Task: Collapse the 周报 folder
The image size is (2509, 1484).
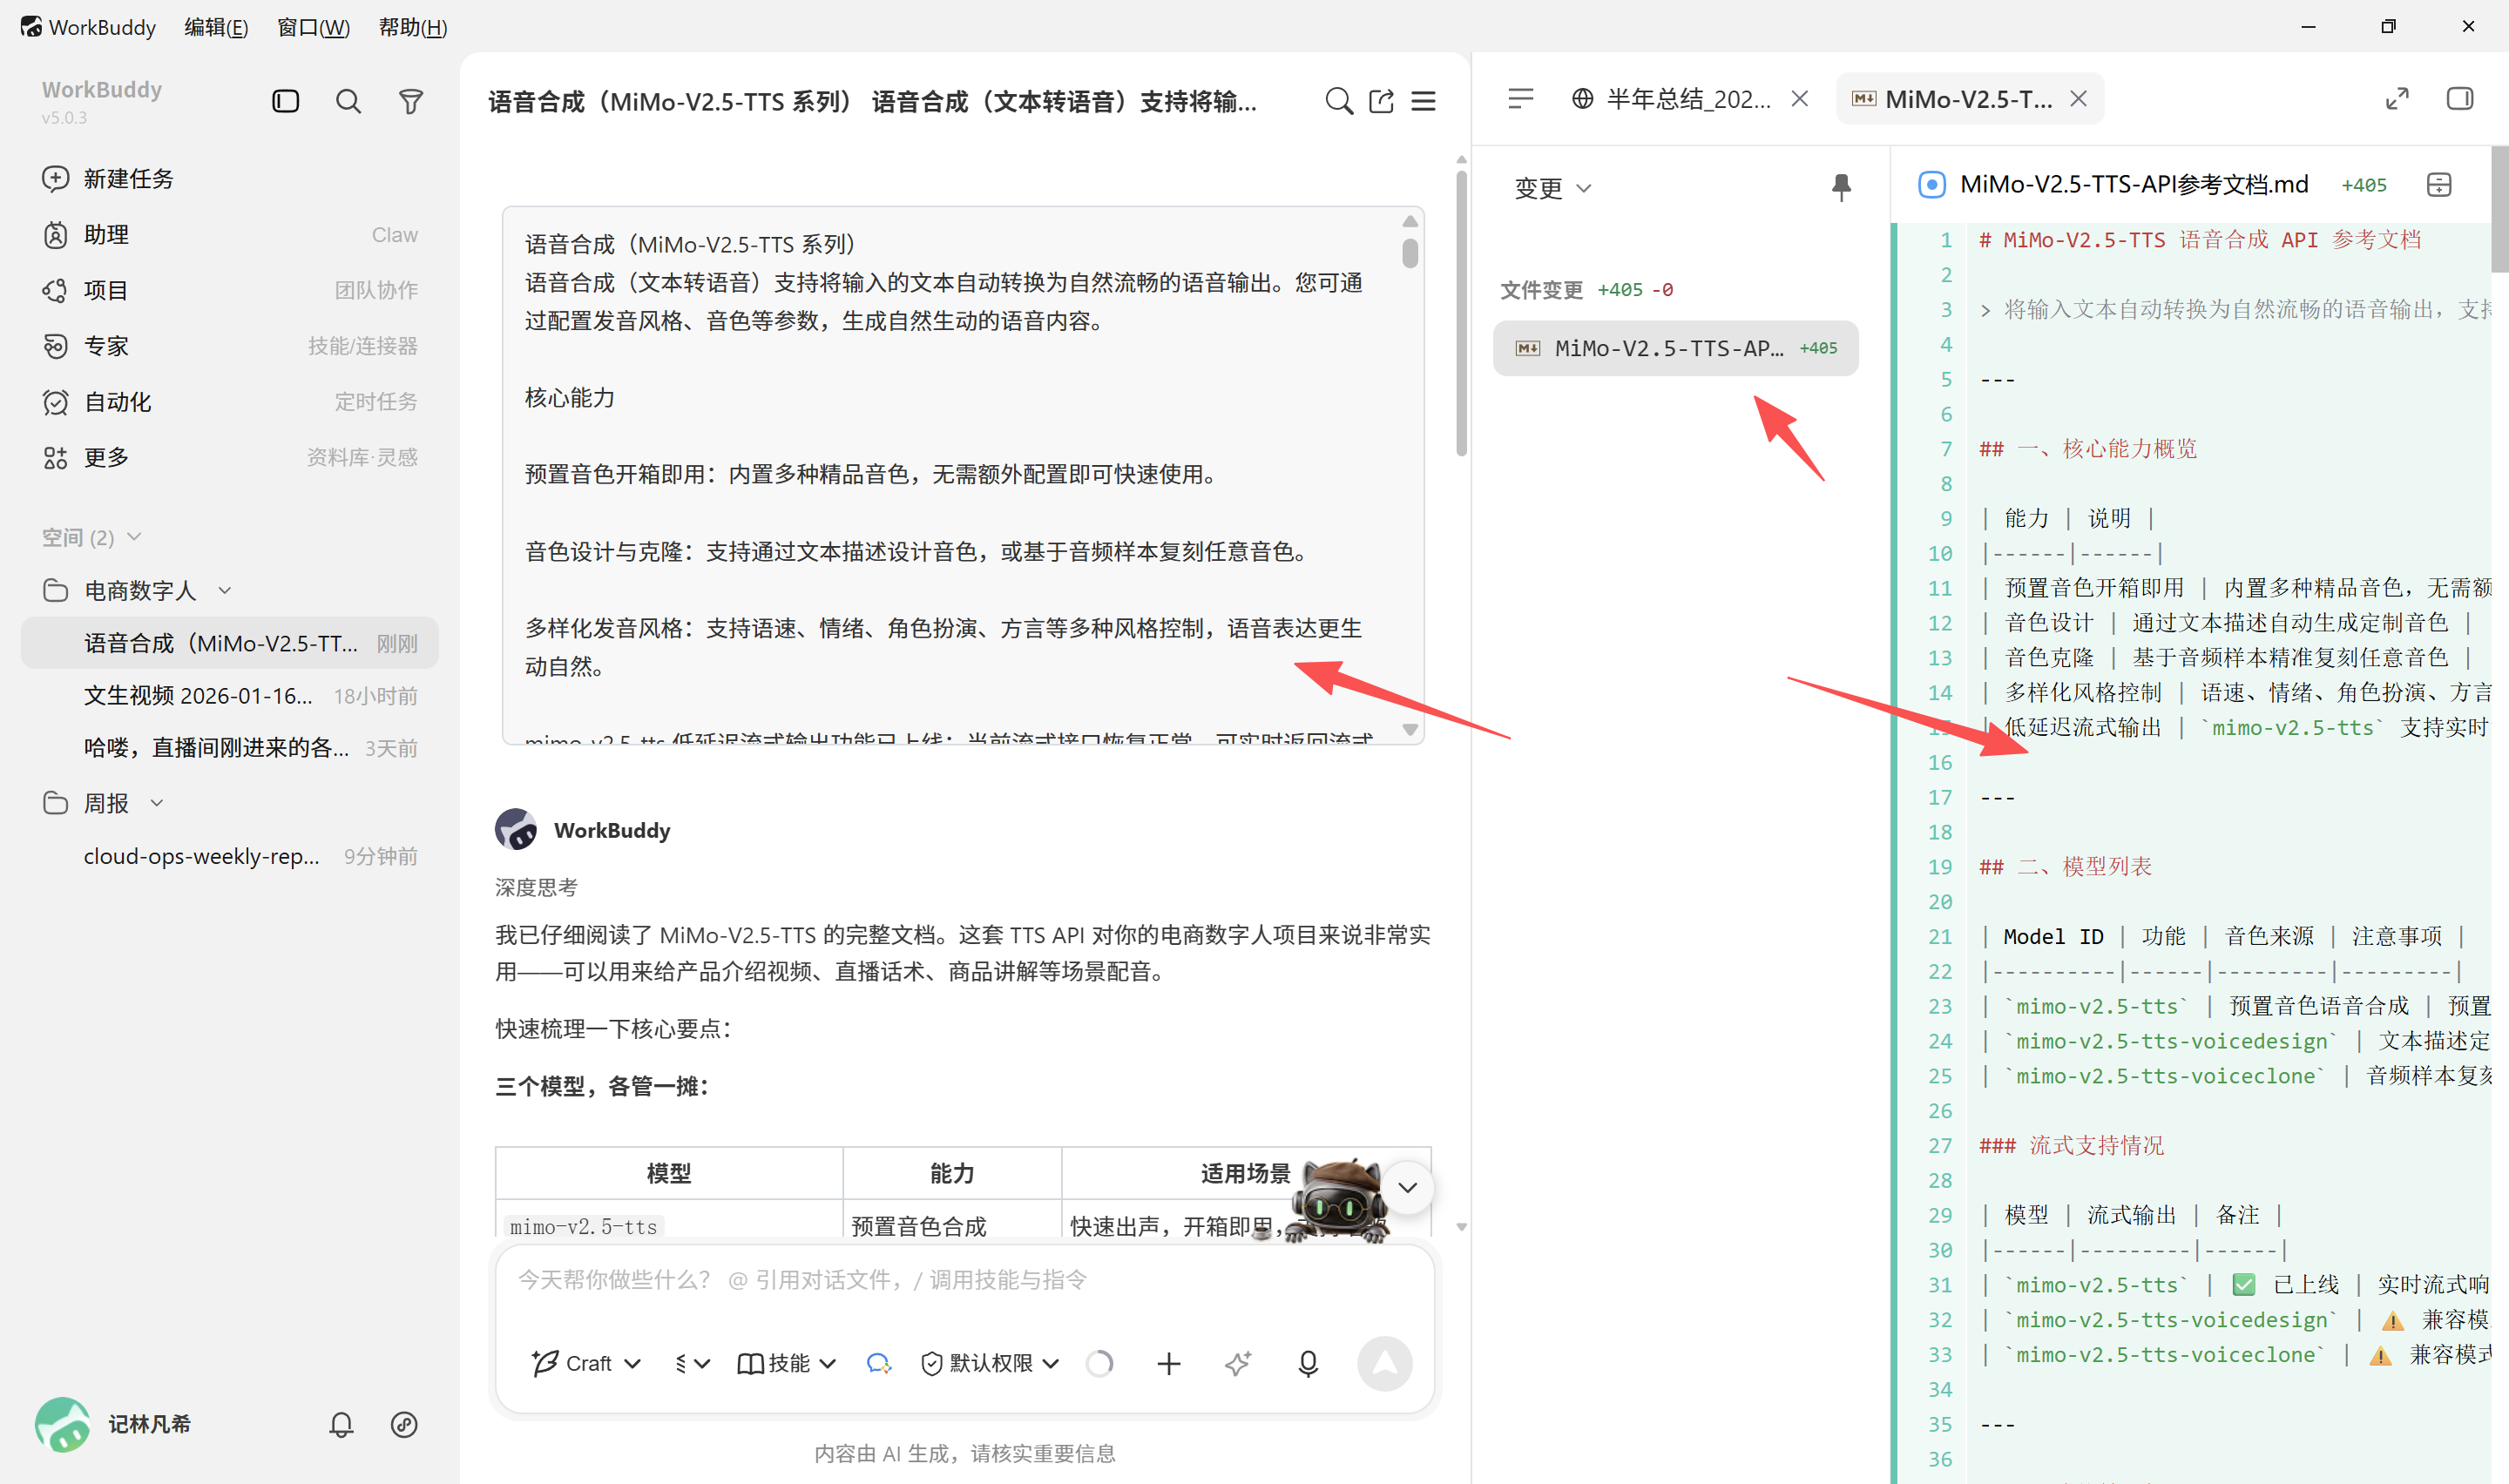Action: click(x=157, y=803)
